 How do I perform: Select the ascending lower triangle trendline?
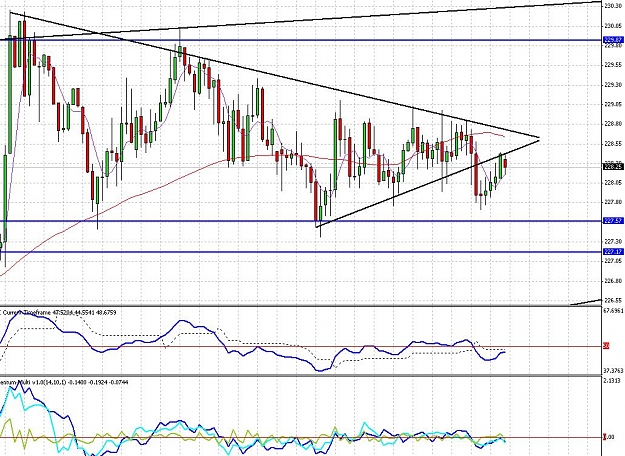point(427,183)
